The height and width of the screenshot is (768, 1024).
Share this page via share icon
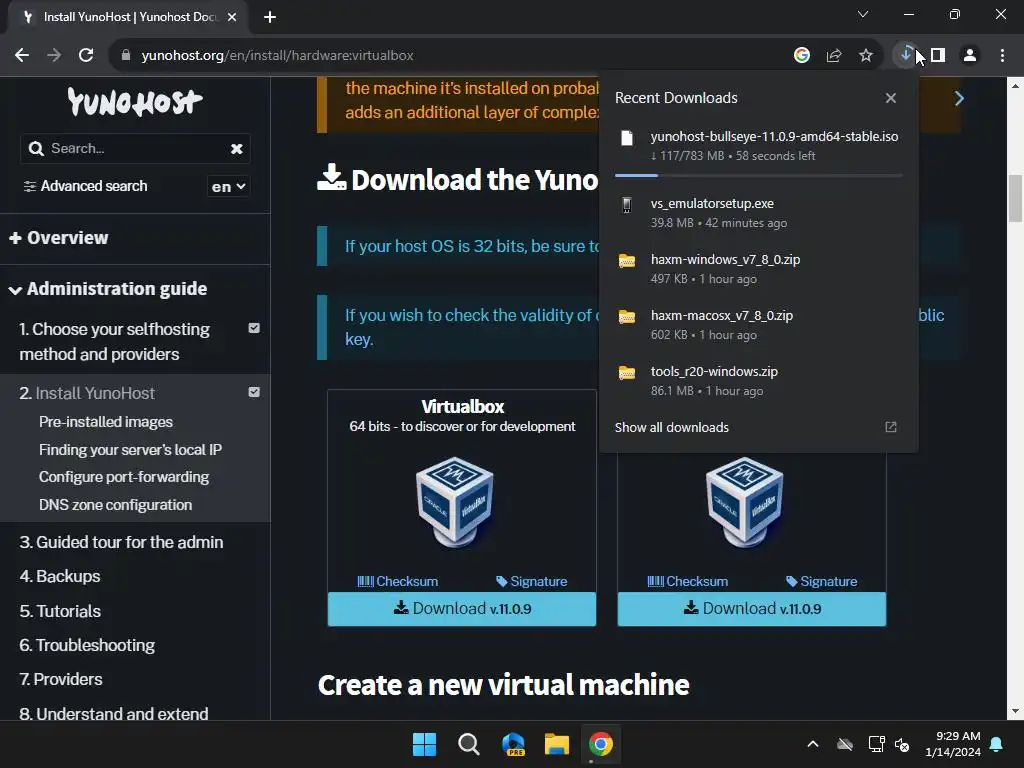(x=834, y=56)
